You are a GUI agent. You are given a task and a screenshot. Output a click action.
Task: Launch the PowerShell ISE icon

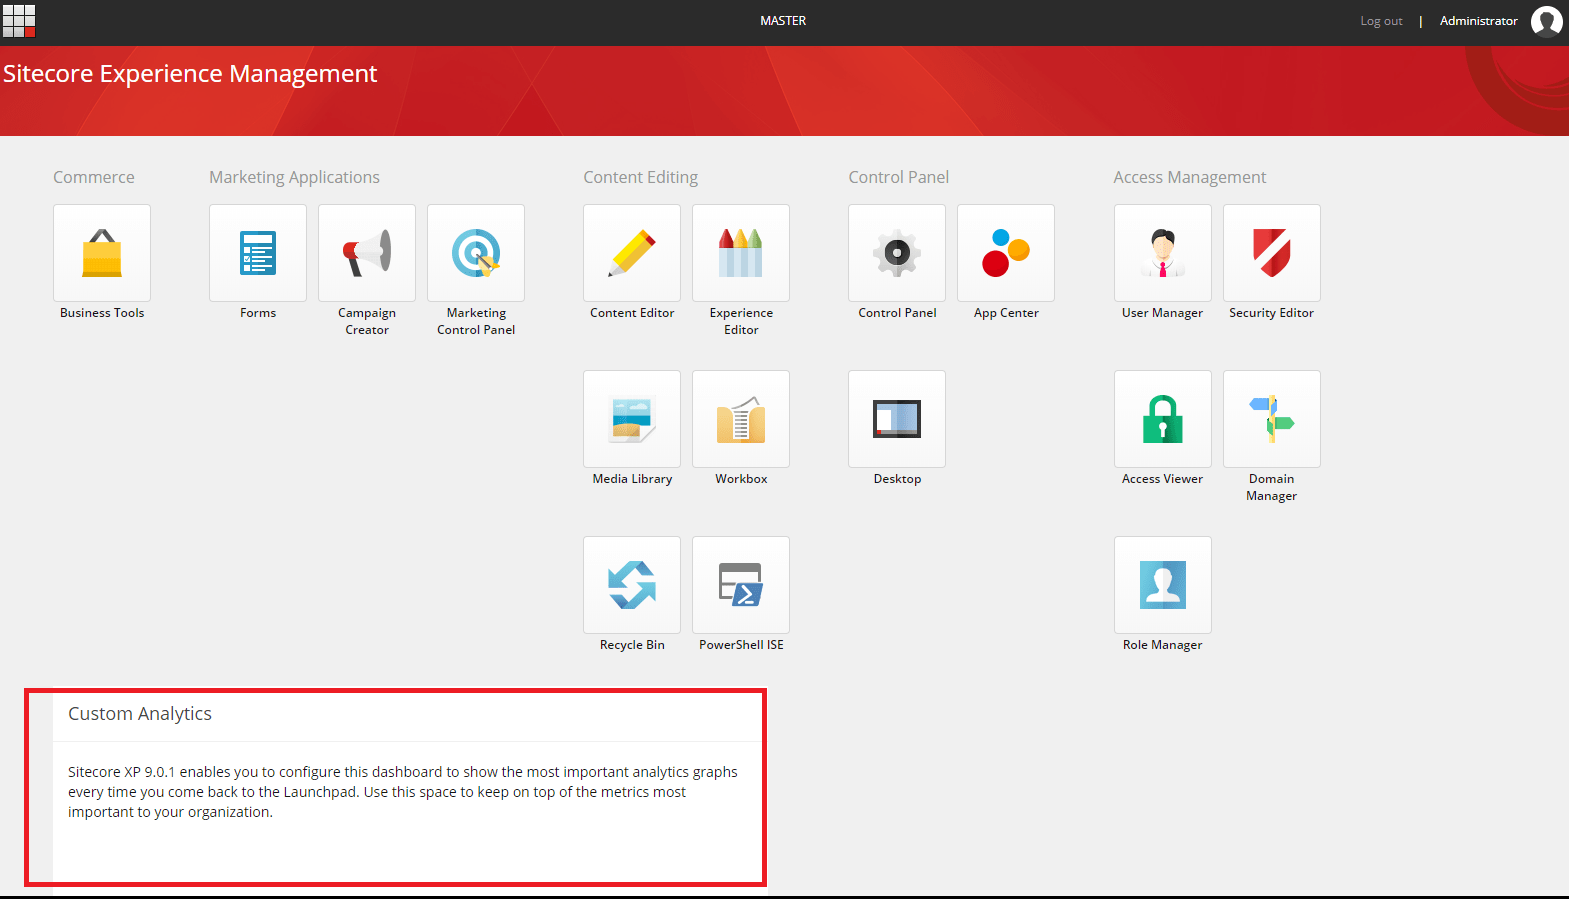[x=741, y=585]
